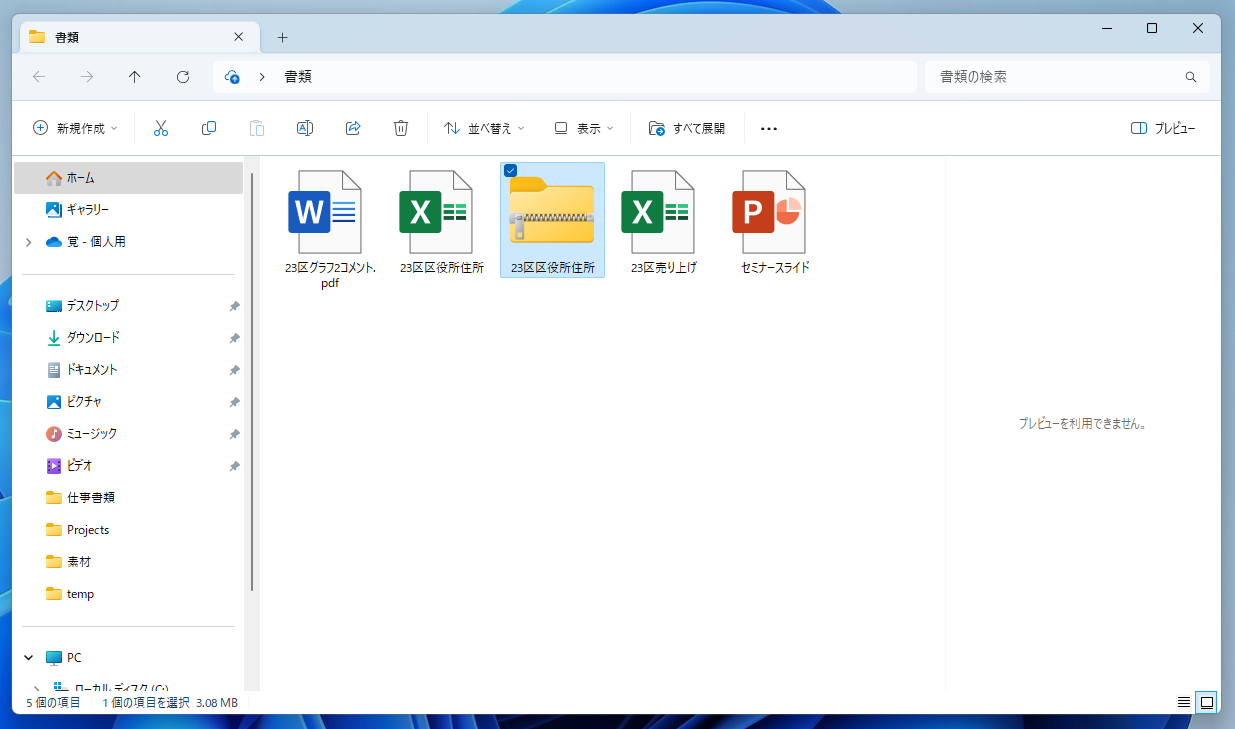Select the zipped folder 23区区役所住所
Viewport: 1235px width, 729px height.
point(552,220)
